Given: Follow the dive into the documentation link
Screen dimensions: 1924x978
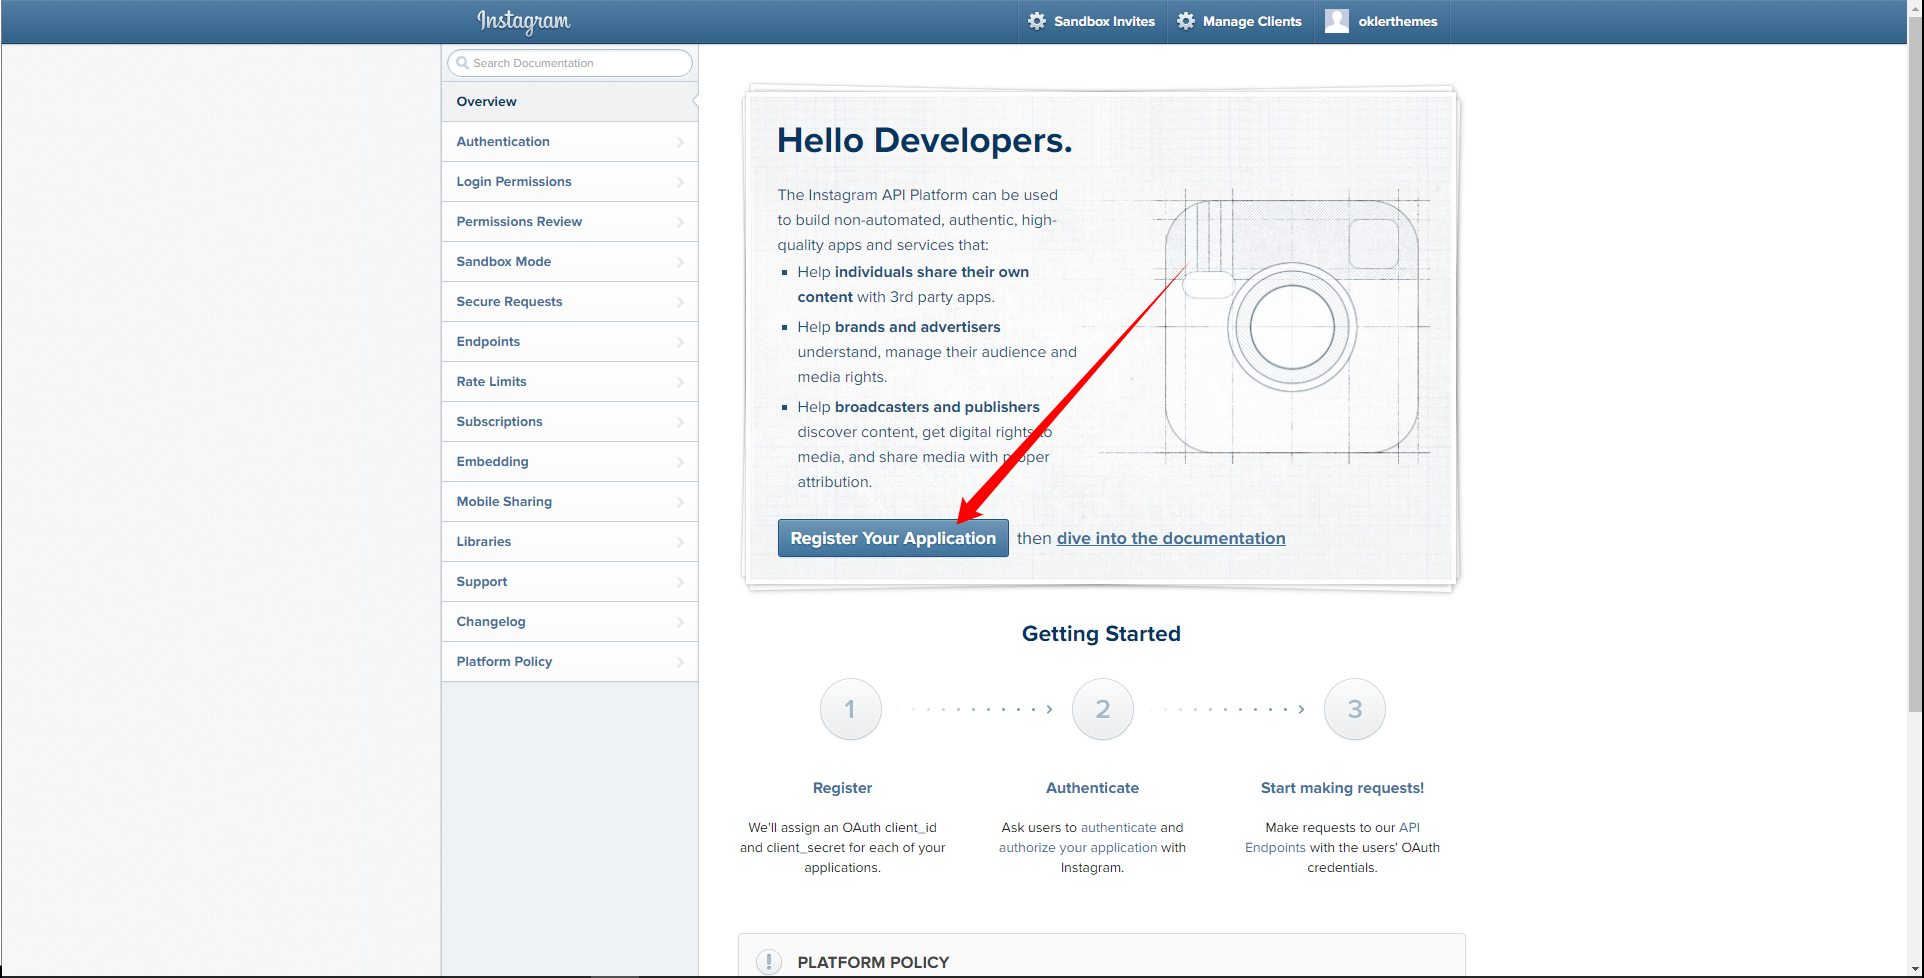Looking at the screenshot, I should click(x=1171, y=538).
